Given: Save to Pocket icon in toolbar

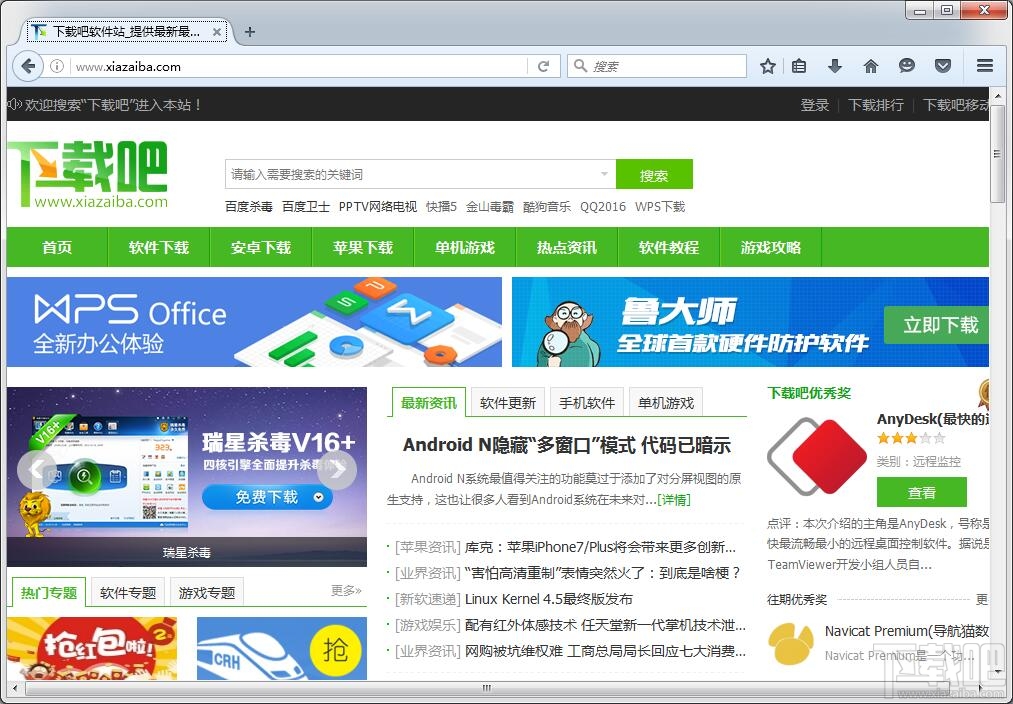Looking at the screenshot, I should pyautogui.click(x=943, y=66).
